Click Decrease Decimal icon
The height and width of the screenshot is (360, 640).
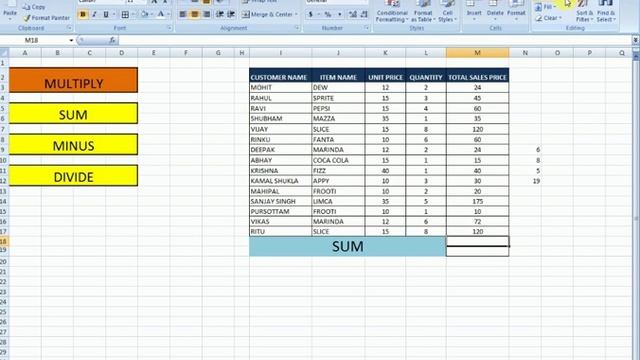pyautogui.click(x=364, y=14)
